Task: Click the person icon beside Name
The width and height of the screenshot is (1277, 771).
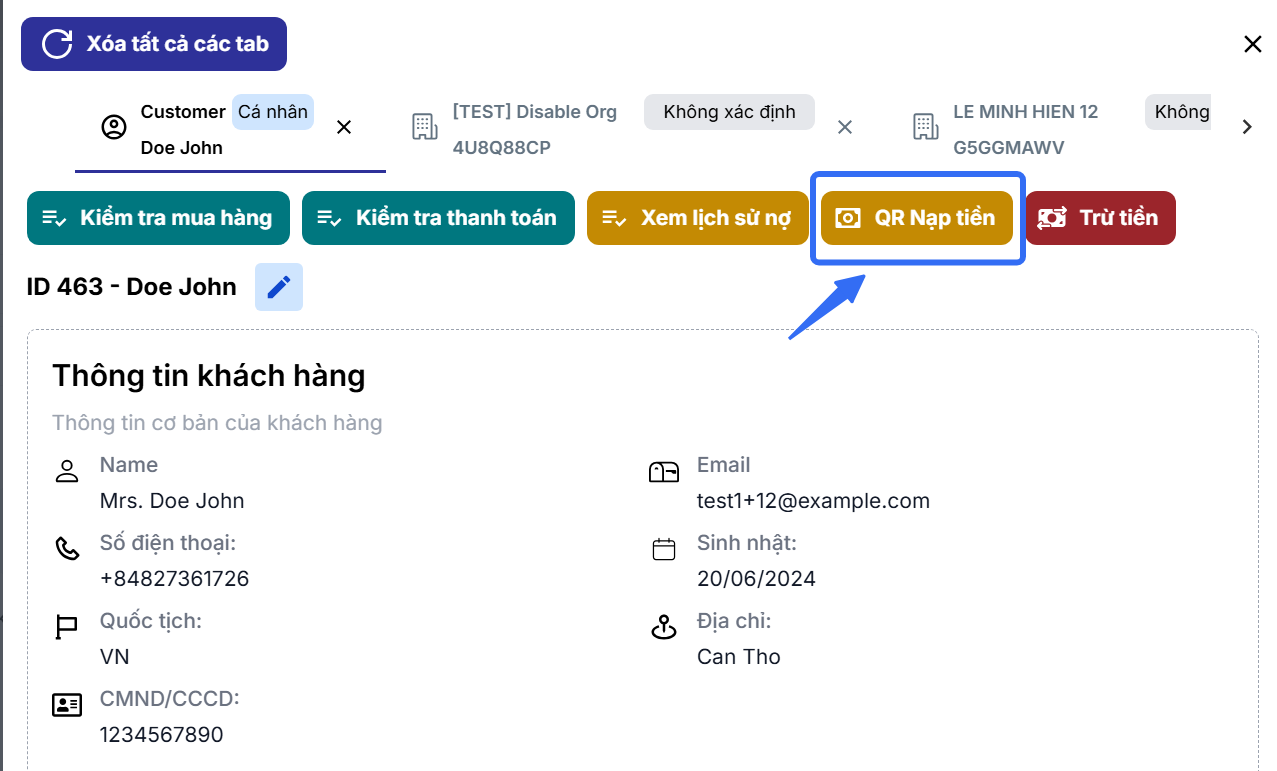Action: point(67,472)
